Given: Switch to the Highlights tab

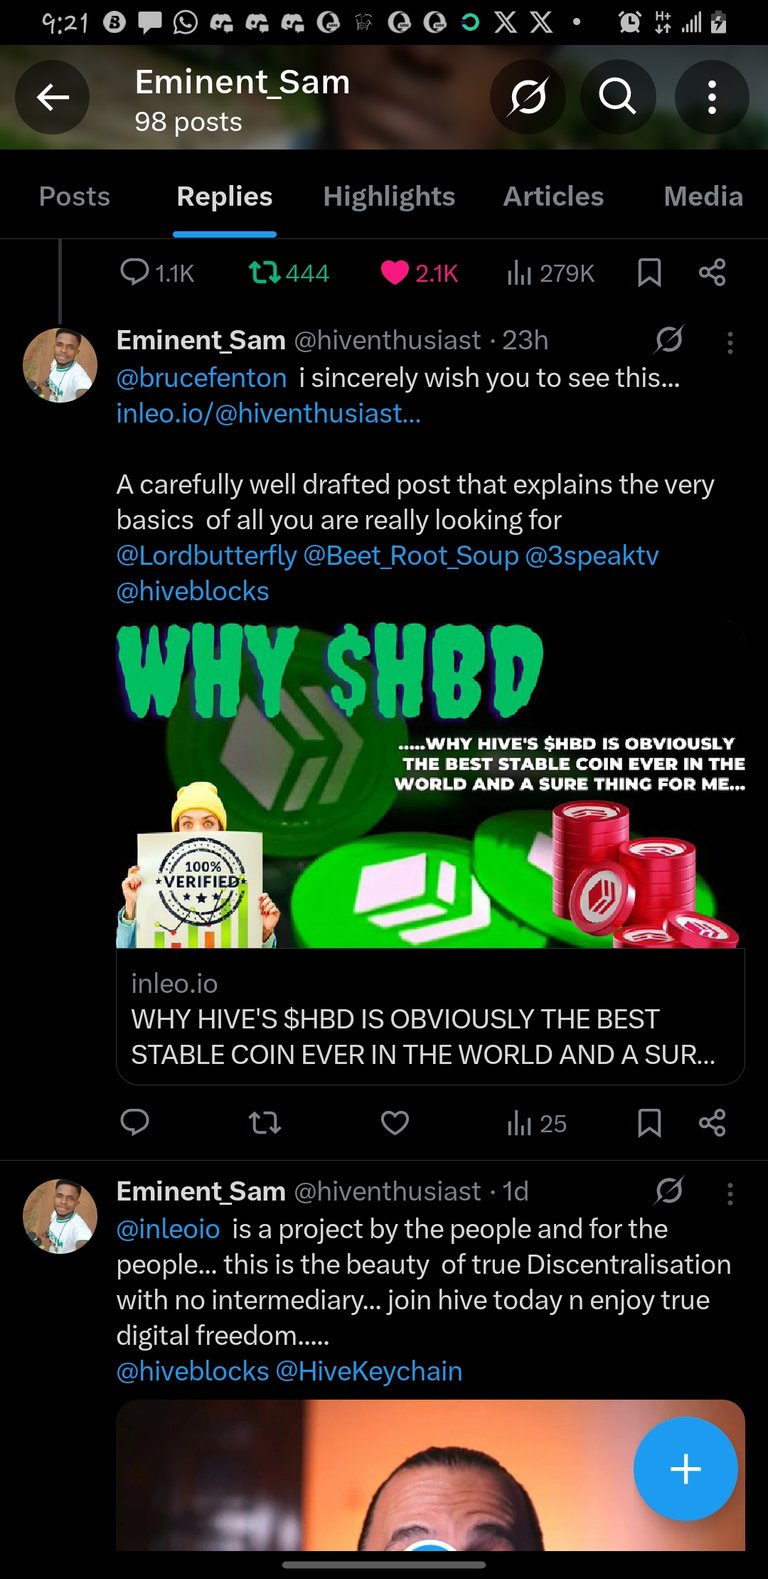Looking at the screenshot, I should coord(389,196).
